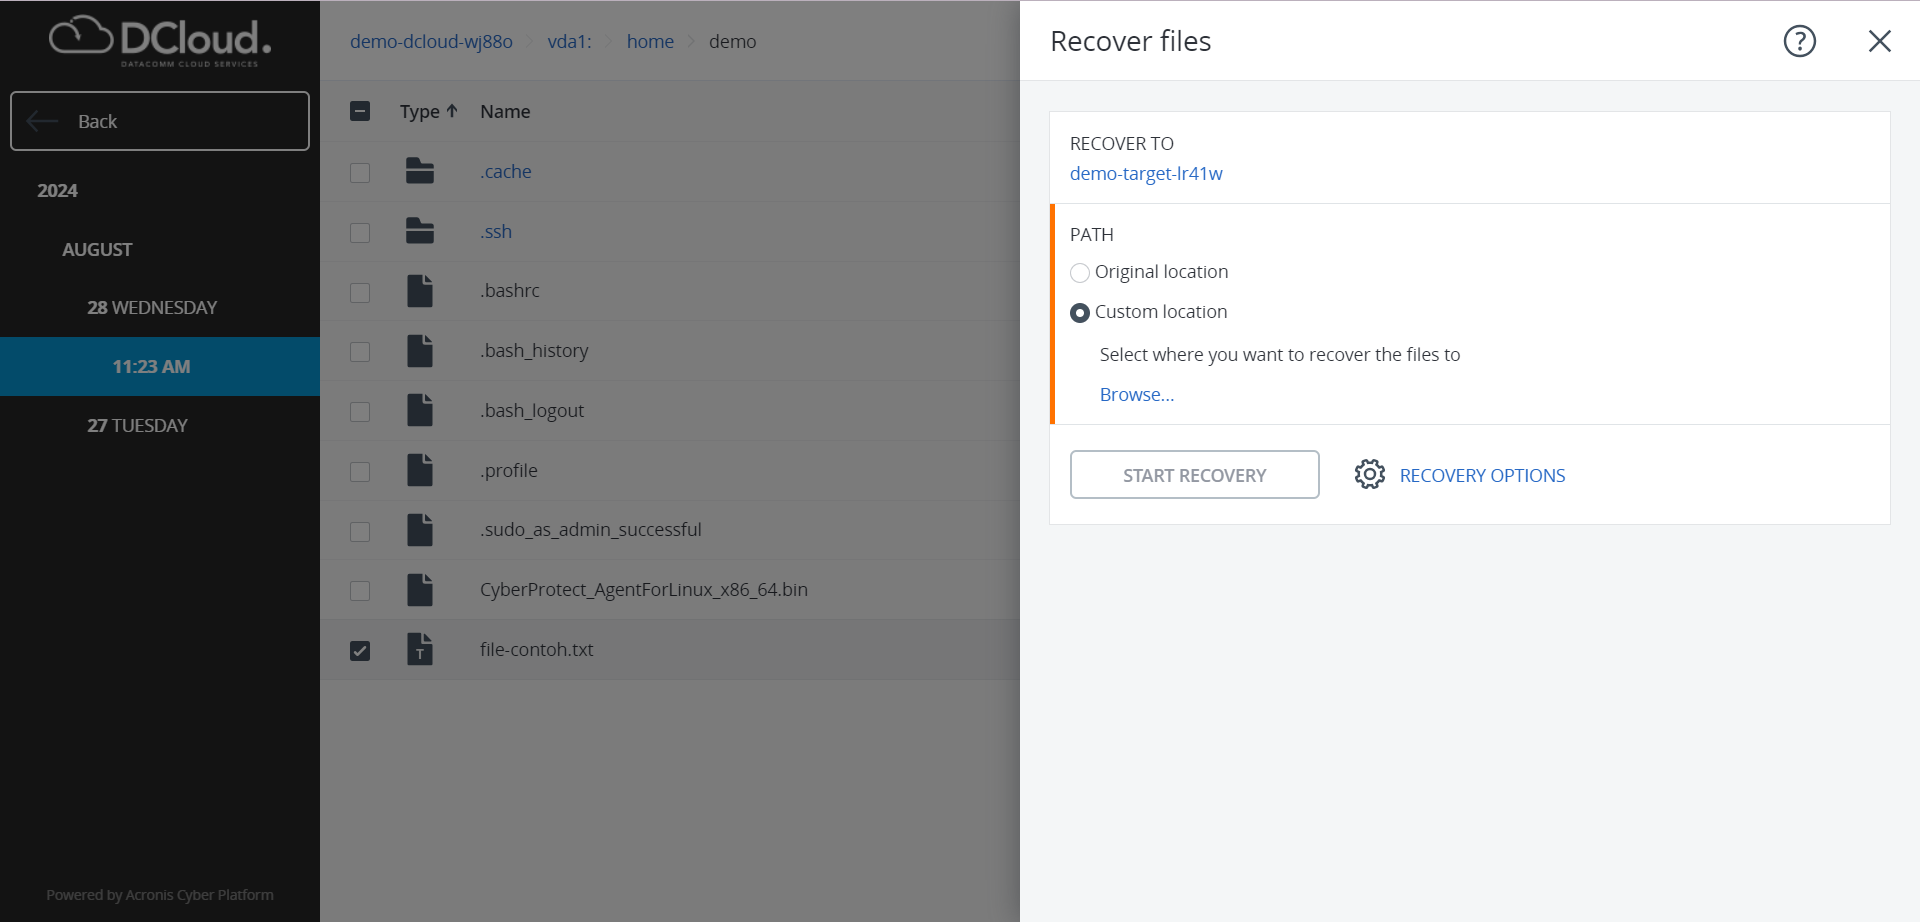Image resolution: width=1920 pixels, height=922 pixels.
Task: Click the DCloud logo
Action: tap(160, 42)
